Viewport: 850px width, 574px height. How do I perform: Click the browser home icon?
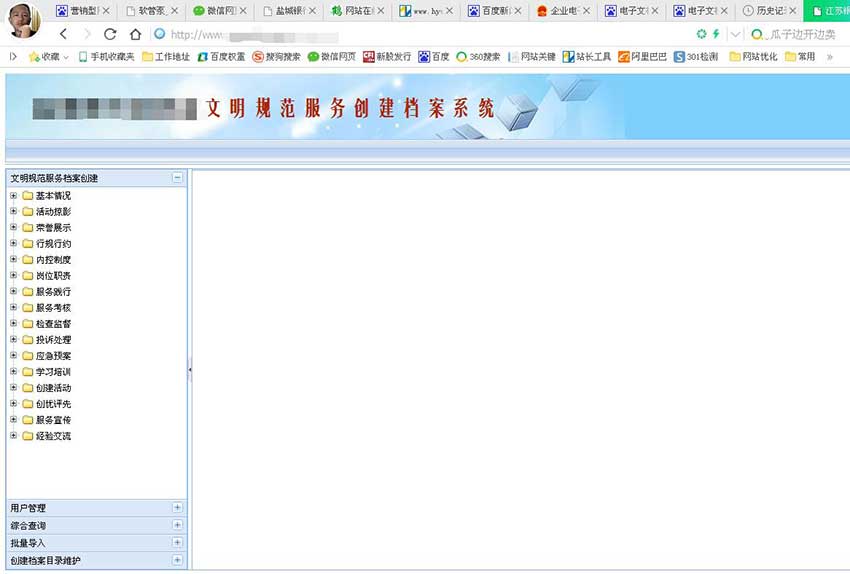coord(135,34)
